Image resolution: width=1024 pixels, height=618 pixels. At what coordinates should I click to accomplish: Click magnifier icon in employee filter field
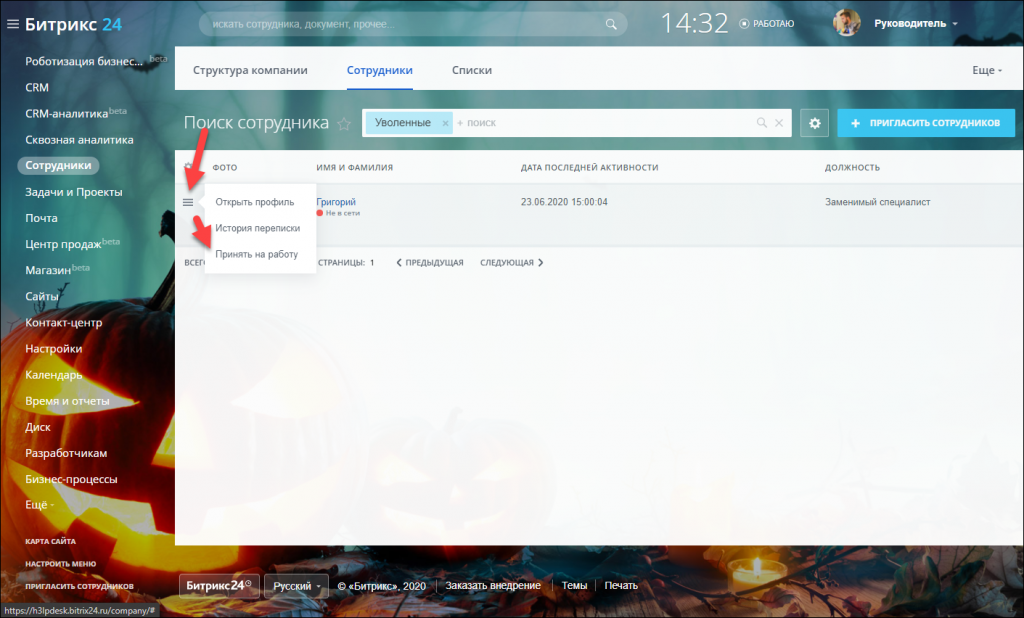(x=761, y=123)
